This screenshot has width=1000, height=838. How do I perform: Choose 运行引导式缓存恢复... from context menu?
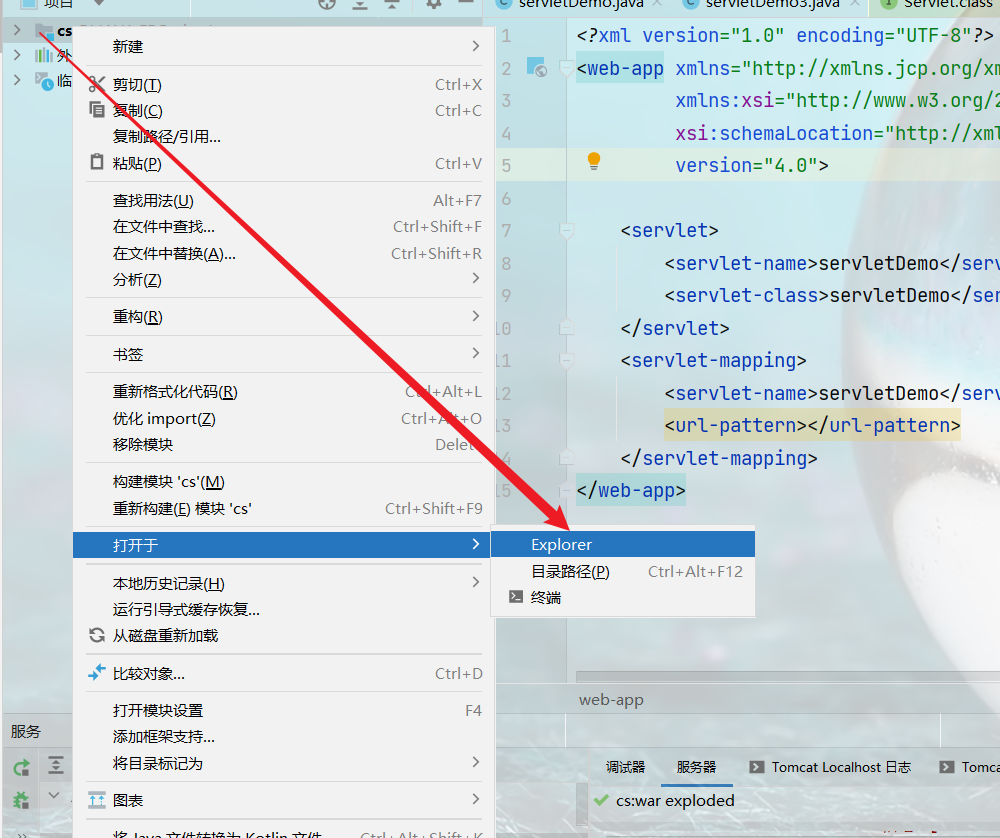point(284,610)
